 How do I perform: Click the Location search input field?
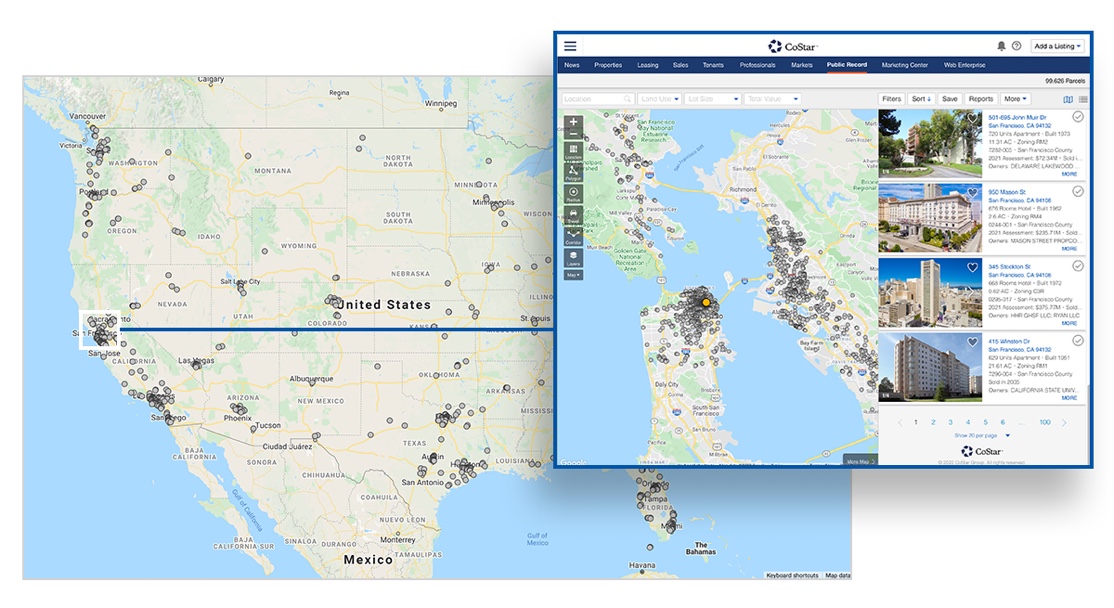[x=597, y=99]
